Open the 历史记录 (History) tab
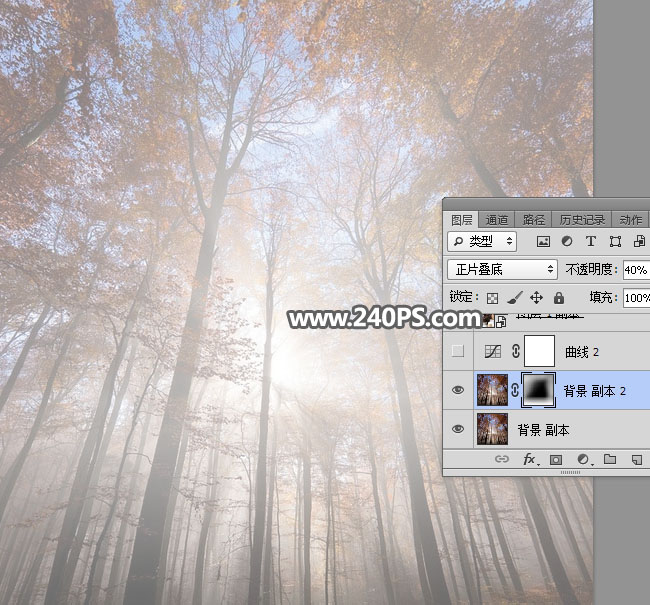This screenshot has height=605, width=650. click(x=582, y=220)
